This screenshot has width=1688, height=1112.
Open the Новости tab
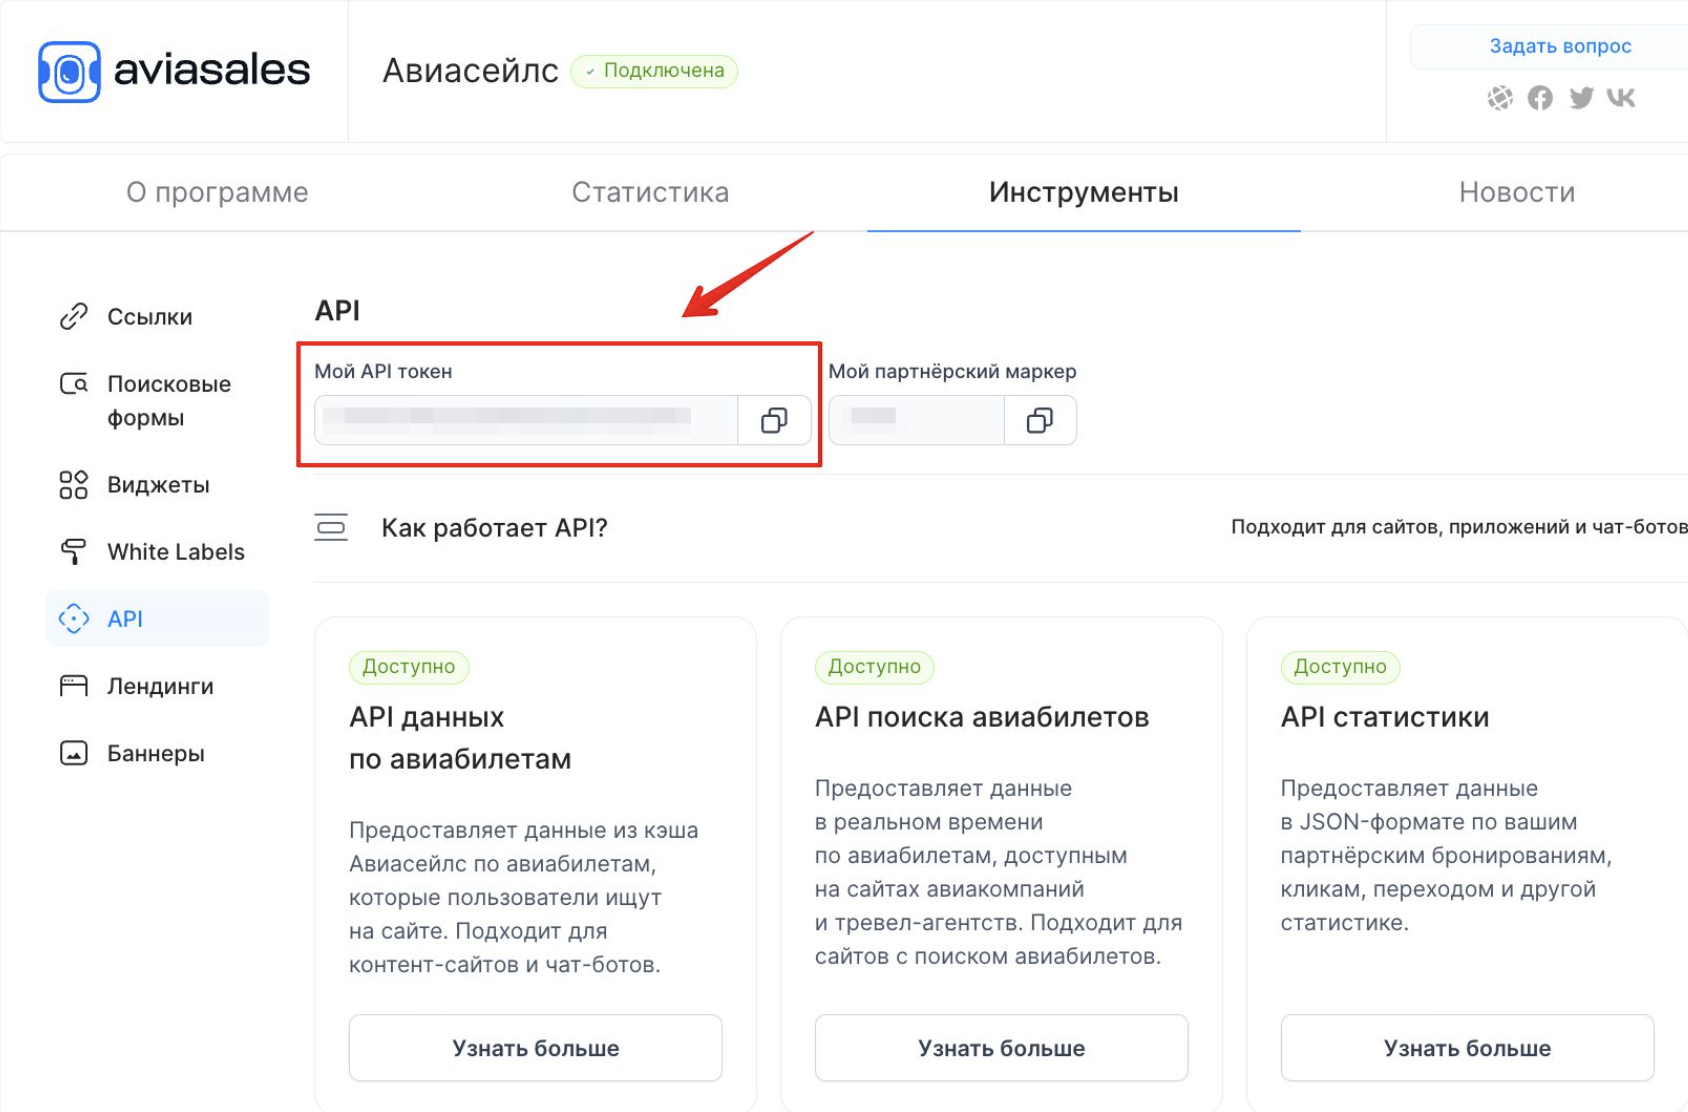pyautogui.click(x=1518, y=192)
